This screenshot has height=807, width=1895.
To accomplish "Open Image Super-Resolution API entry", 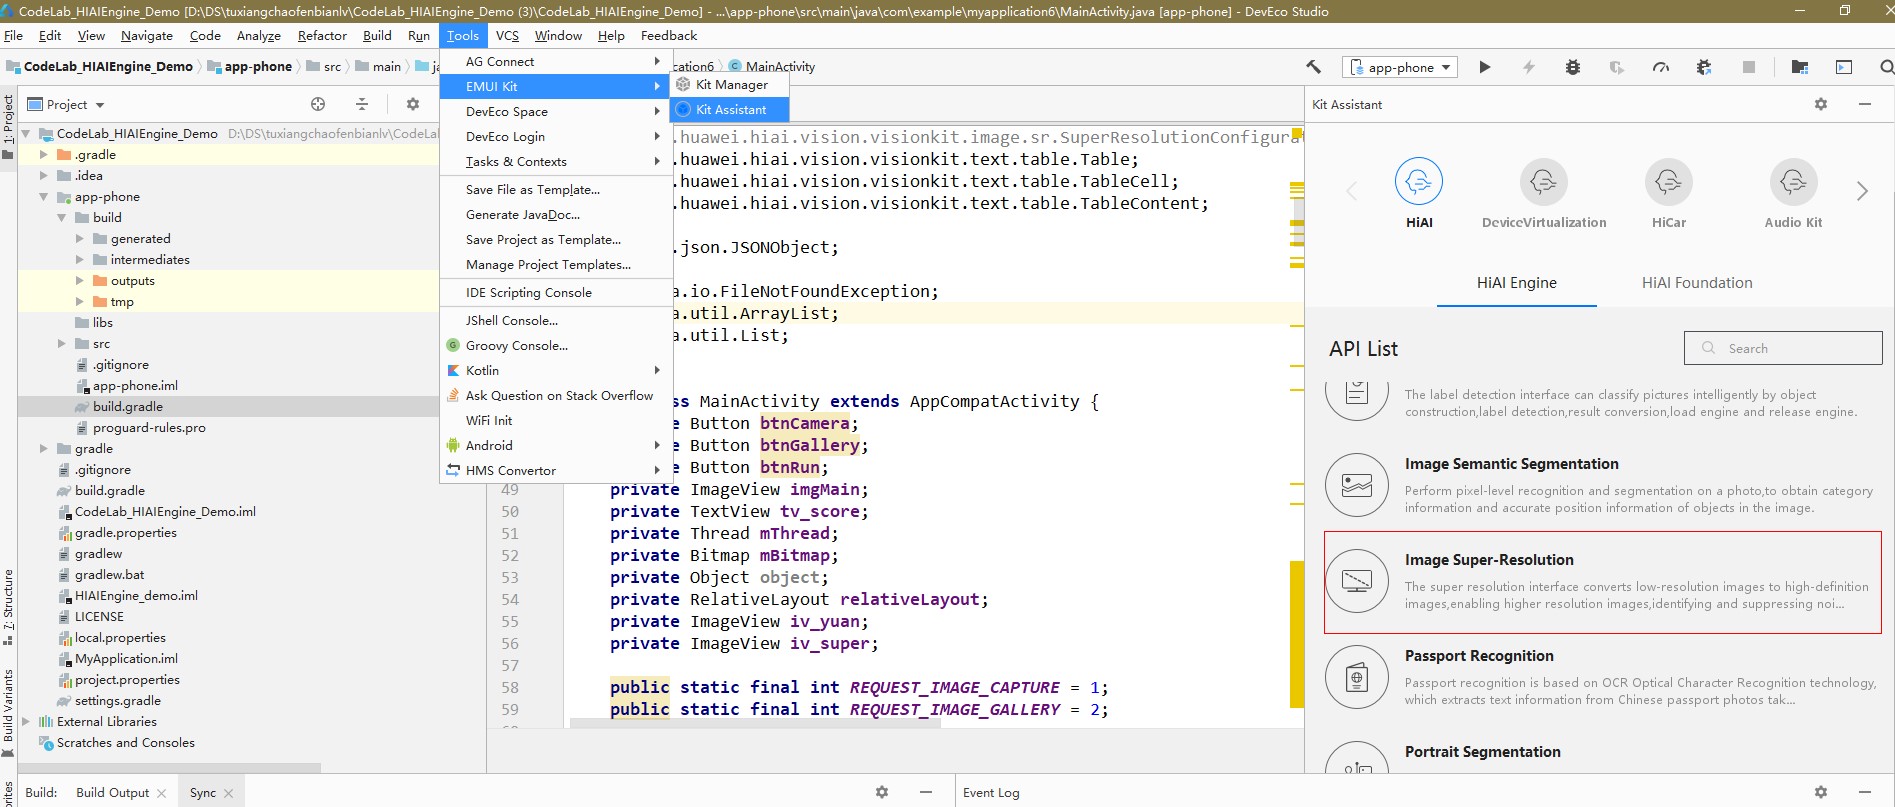I will point(1603,582).
